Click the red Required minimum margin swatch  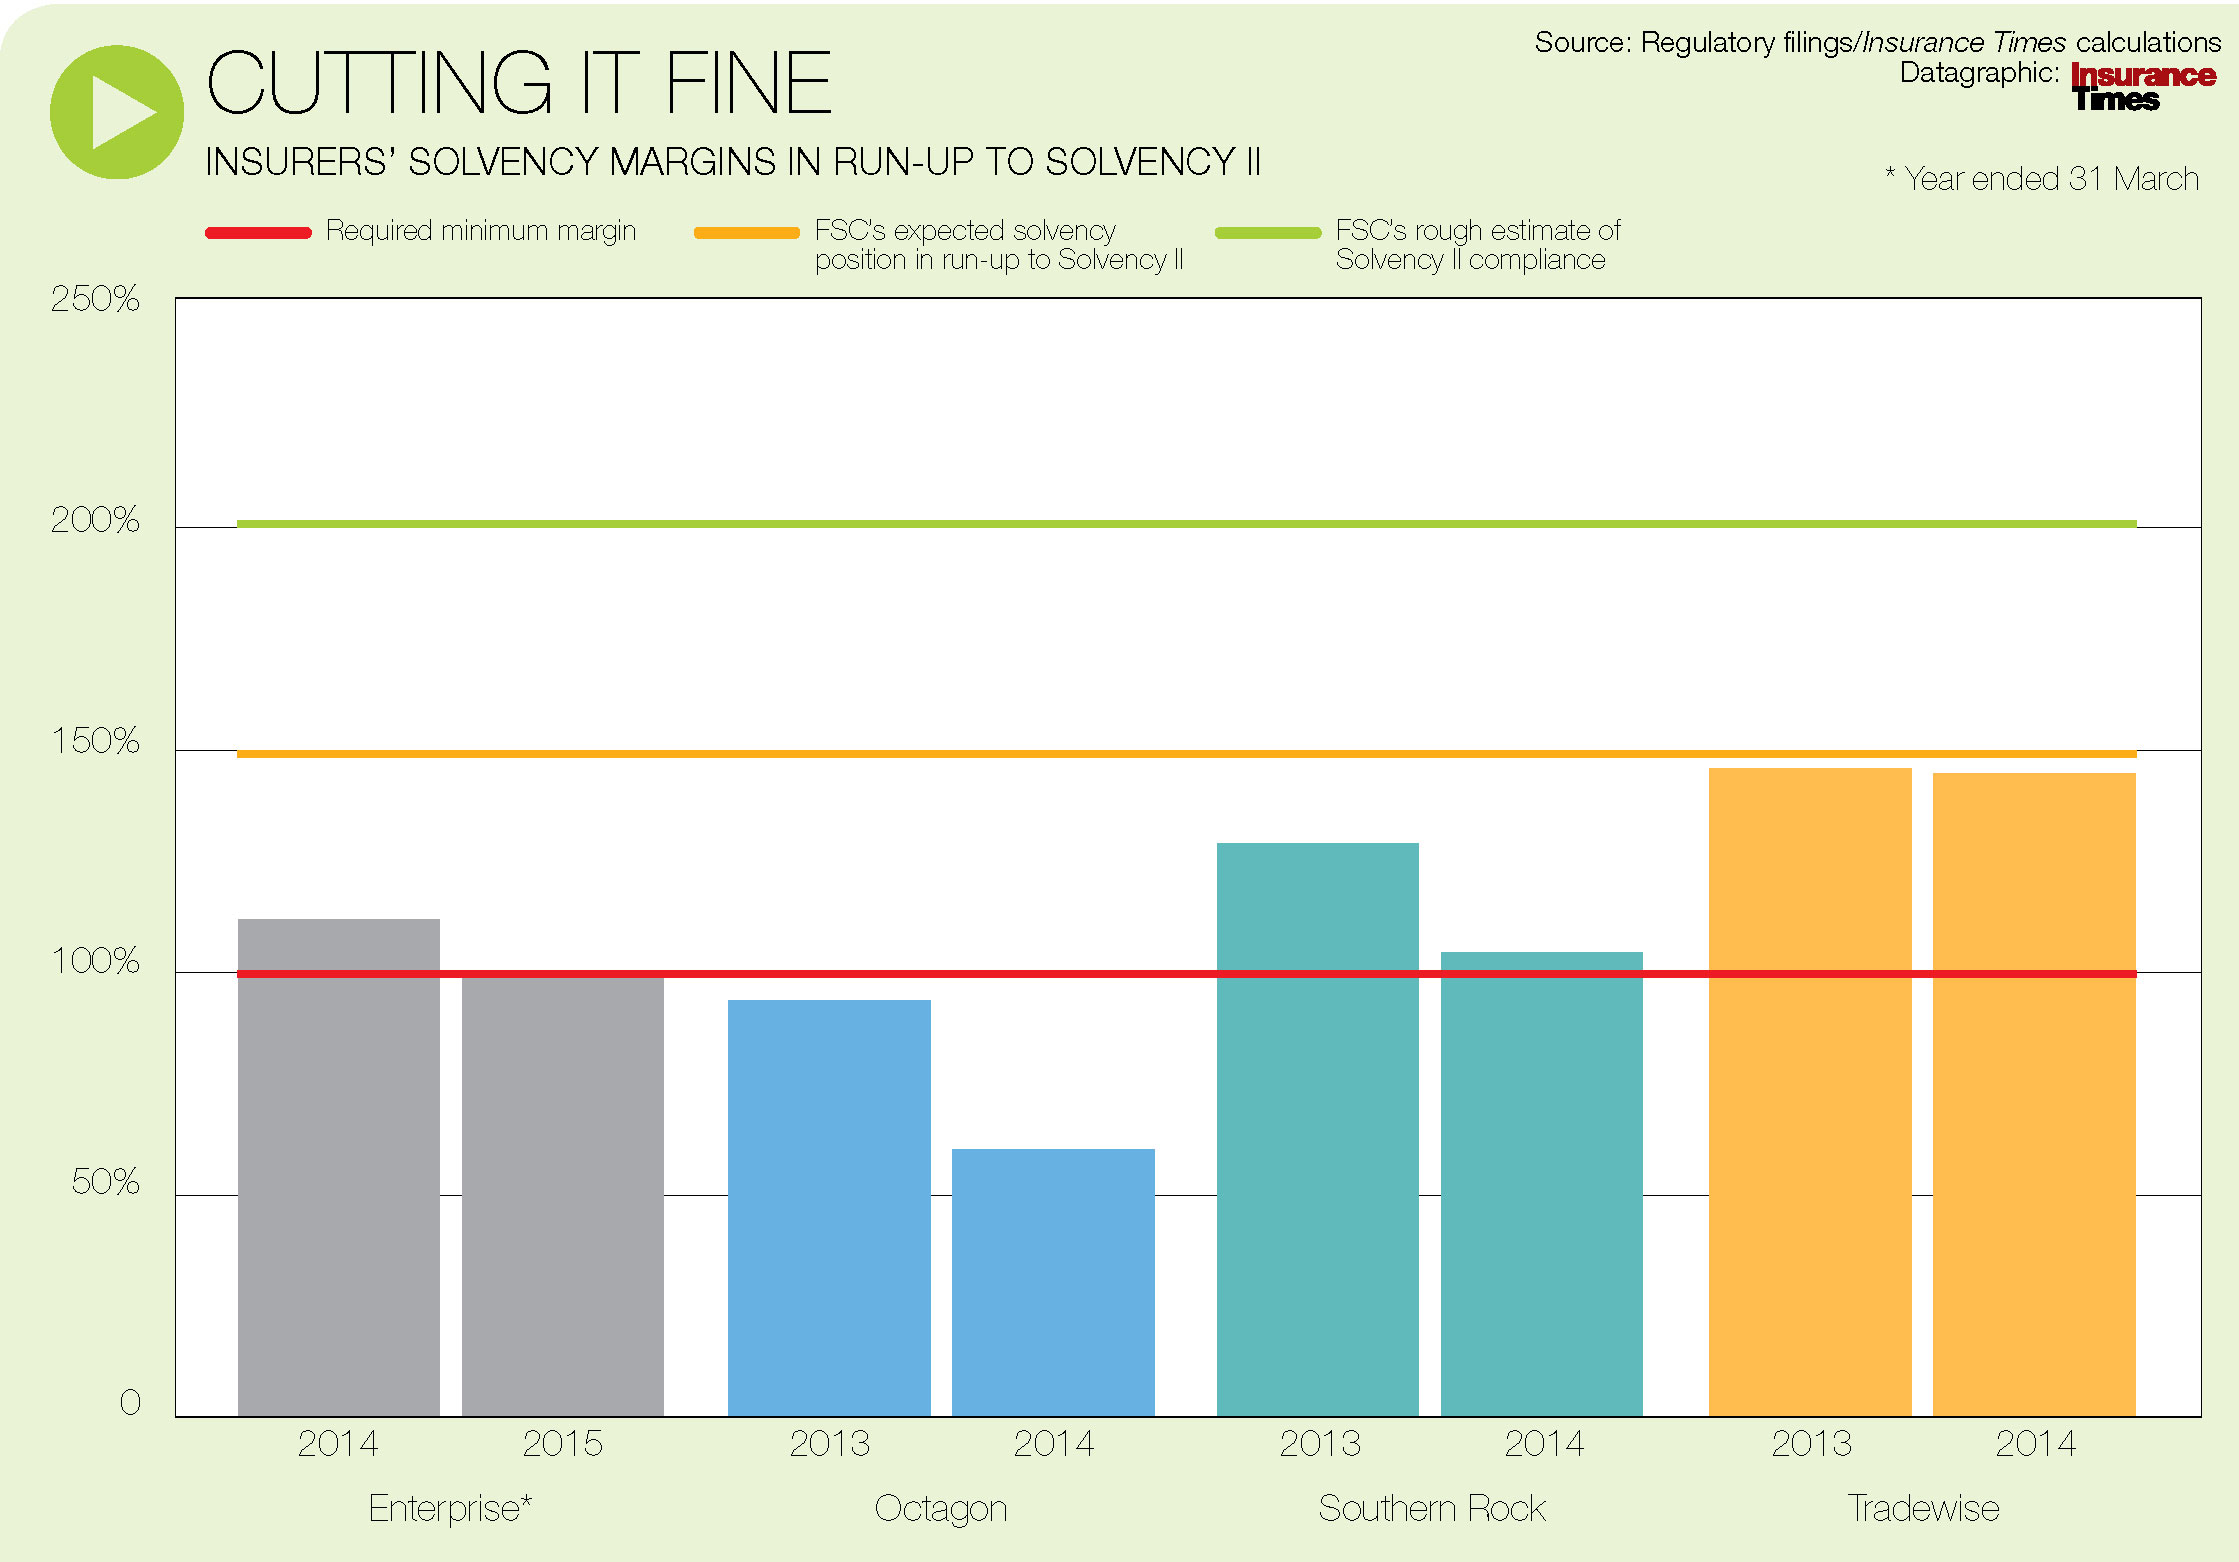tap(258, 233)
